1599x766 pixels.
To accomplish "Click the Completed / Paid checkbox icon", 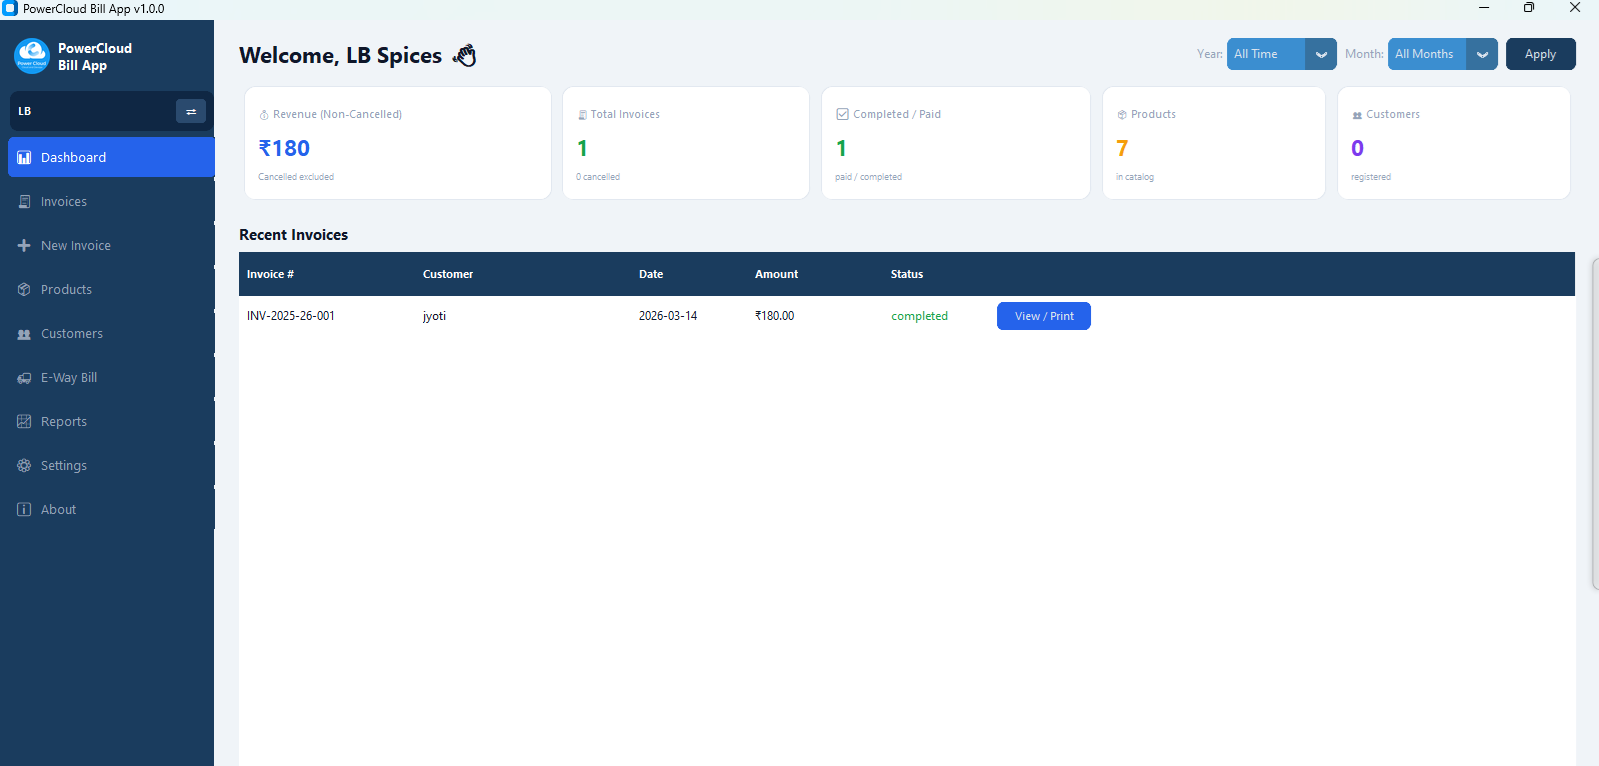I will [x=842, y=114].
